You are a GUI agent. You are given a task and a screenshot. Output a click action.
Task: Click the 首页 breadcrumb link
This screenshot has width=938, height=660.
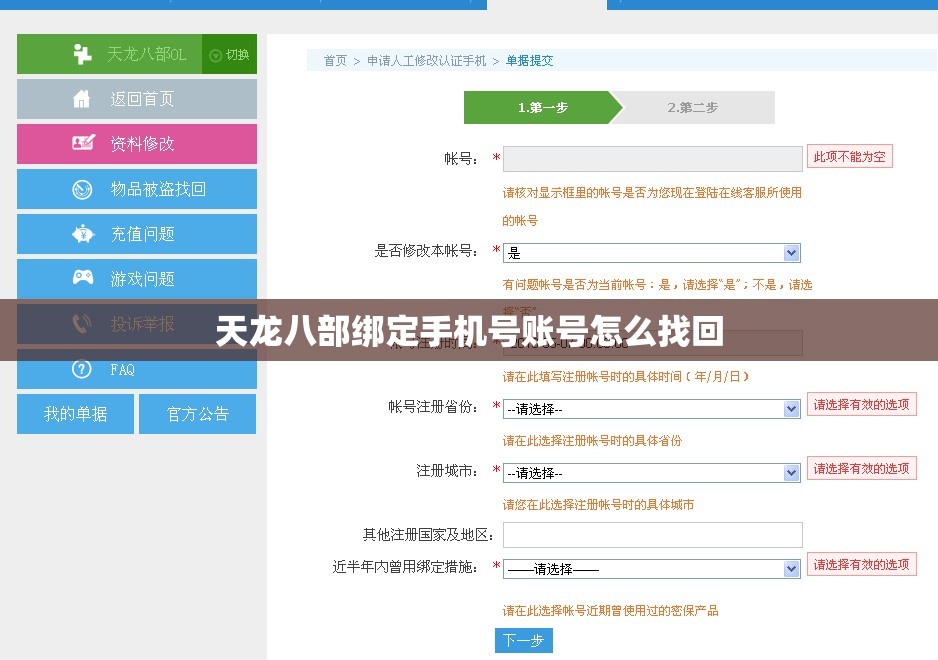pos(334,60)
